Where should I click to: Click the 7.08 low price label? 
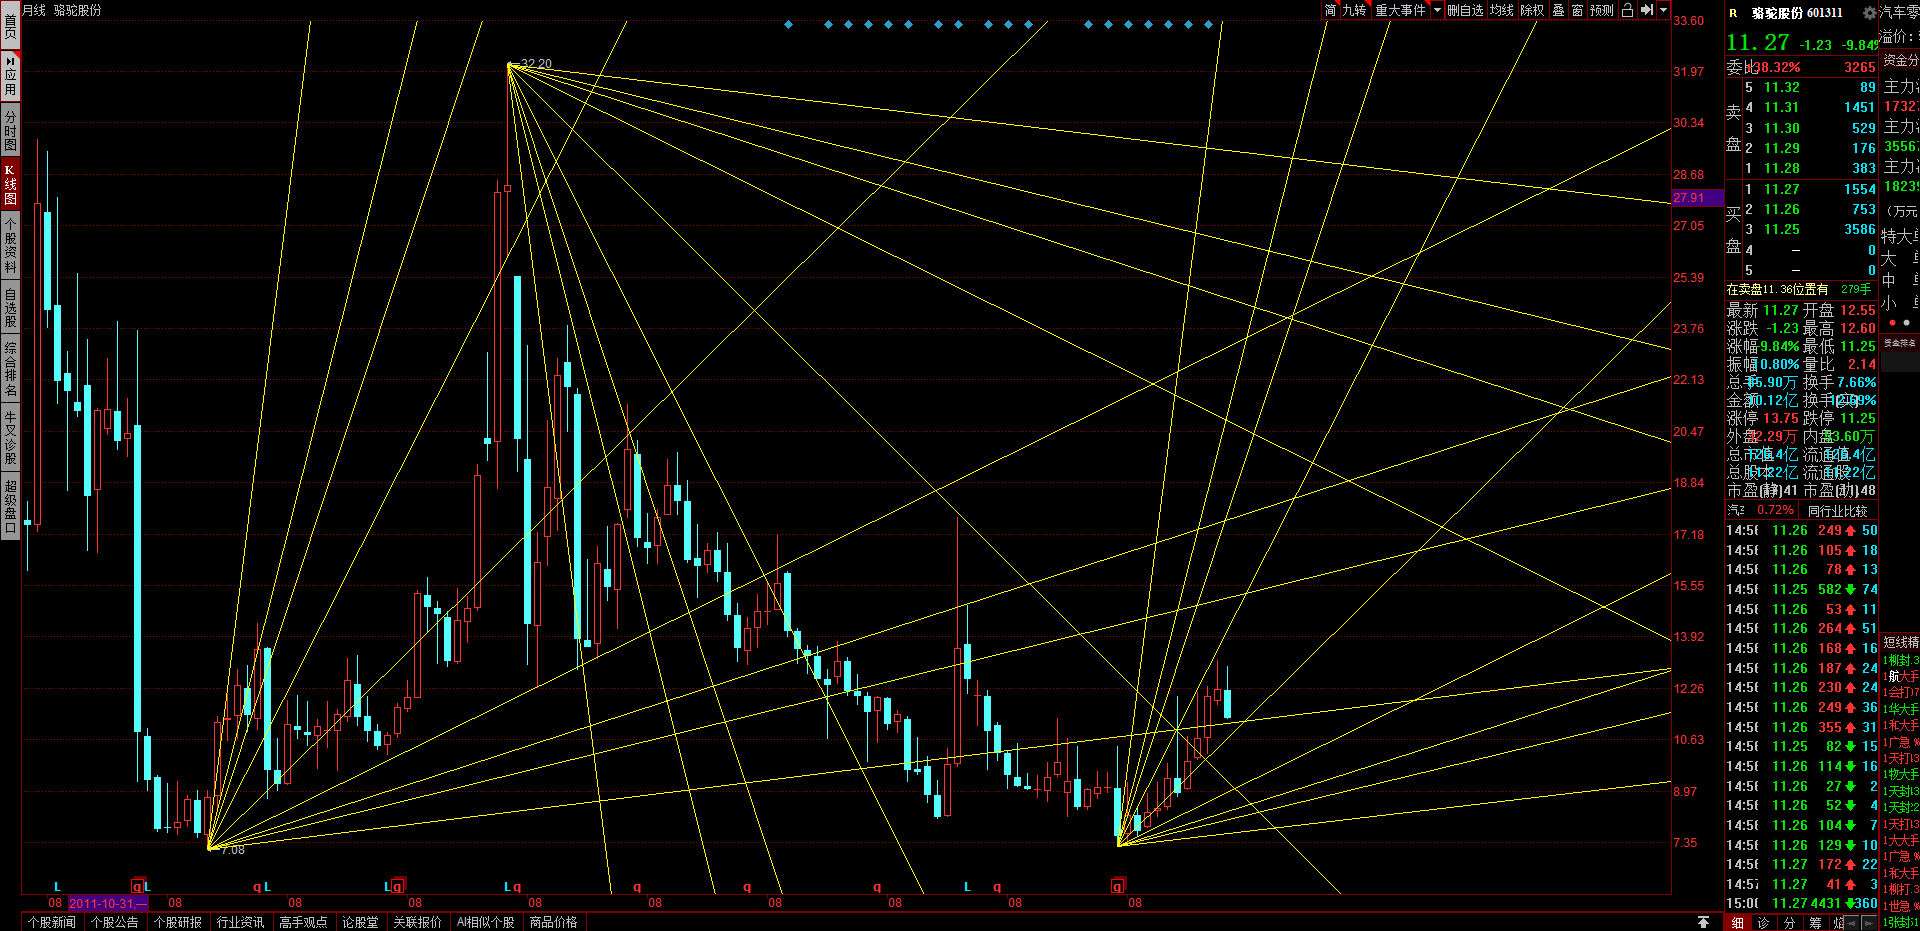click(x=232, y=850)
